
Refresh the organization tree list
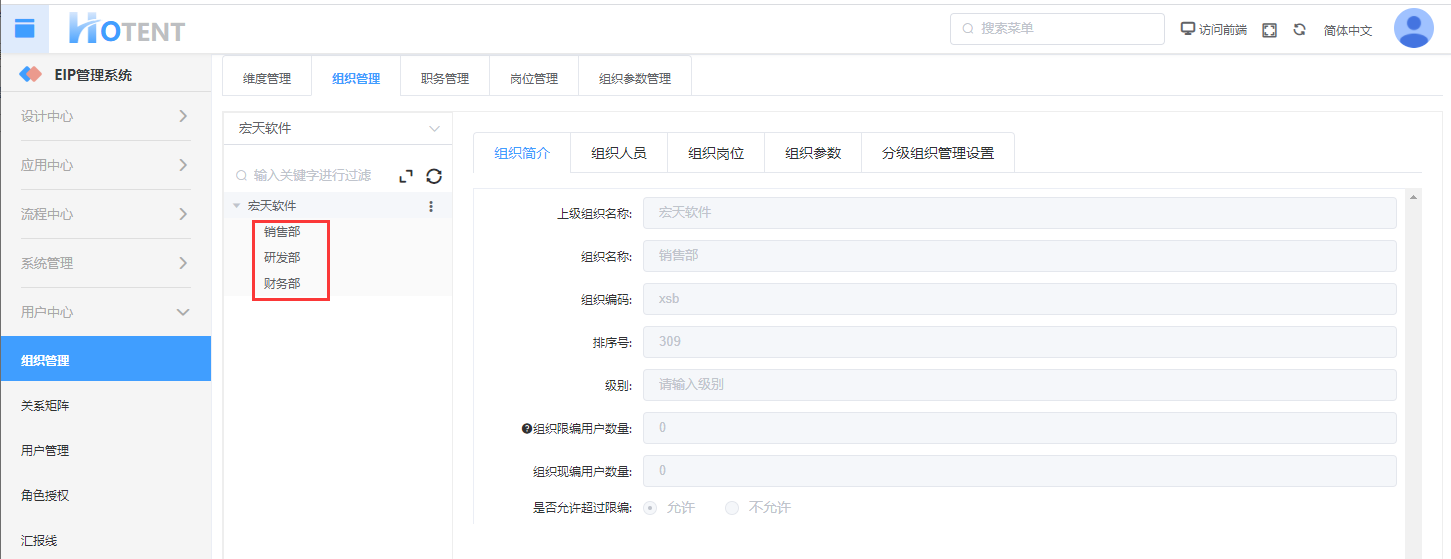[x=434, y=176]
